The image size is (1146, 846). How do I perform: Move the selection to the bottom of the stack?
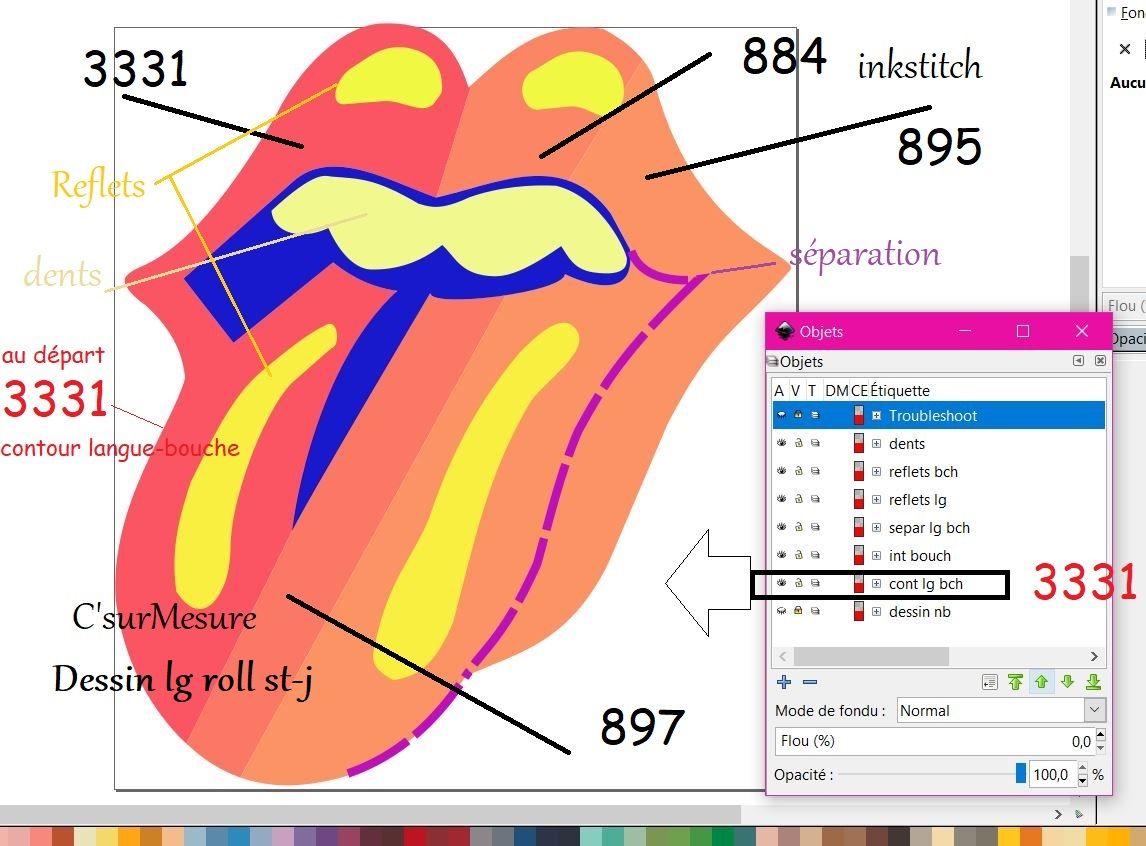point(1093,682)
